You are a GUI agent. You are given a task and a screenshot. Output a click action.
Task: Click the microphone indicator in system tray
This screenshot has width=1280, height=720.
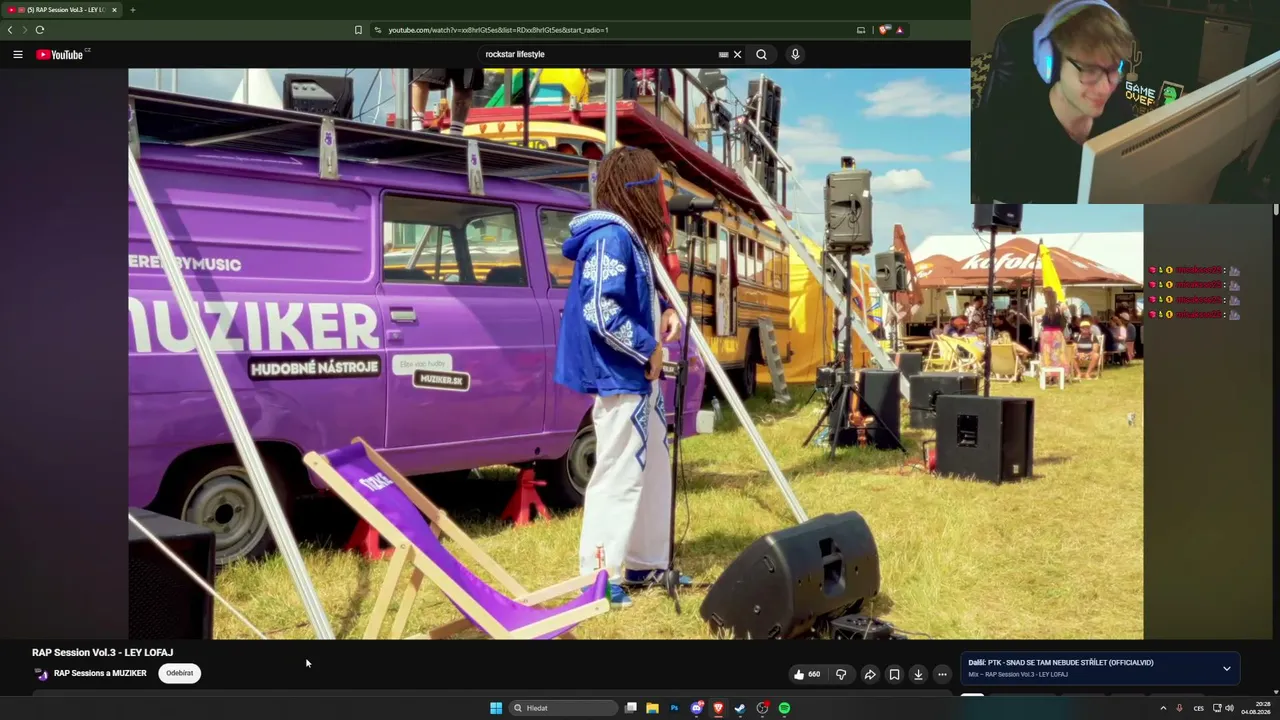pos(1179,708)
